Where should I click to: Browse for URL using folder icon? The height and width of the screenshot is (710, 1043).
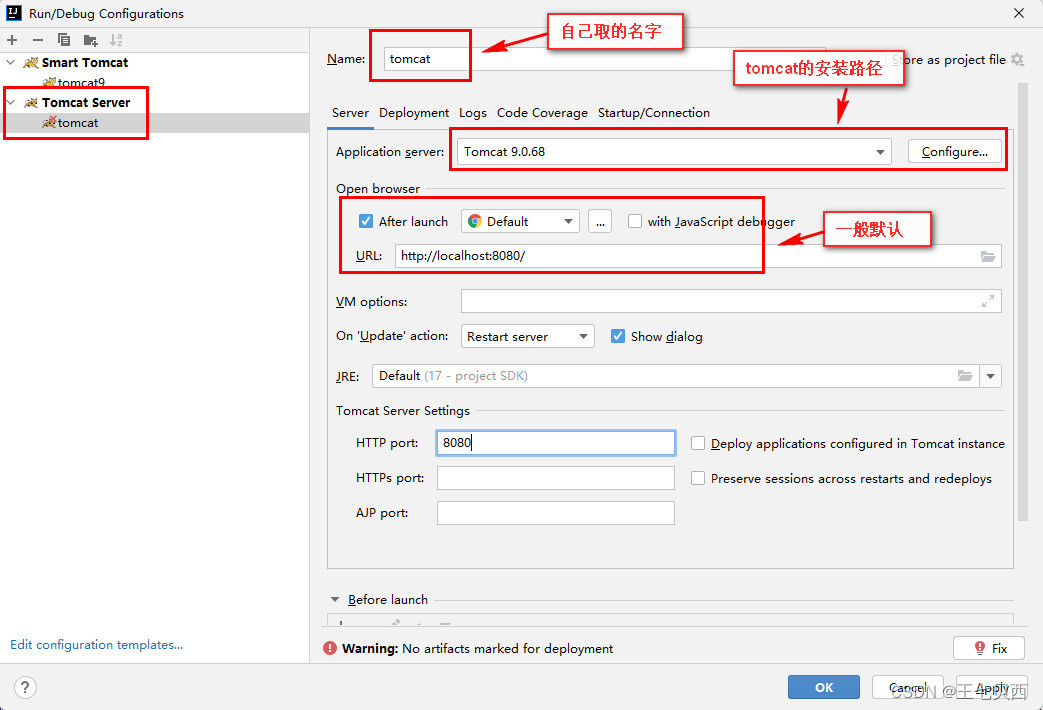[988, 256]
